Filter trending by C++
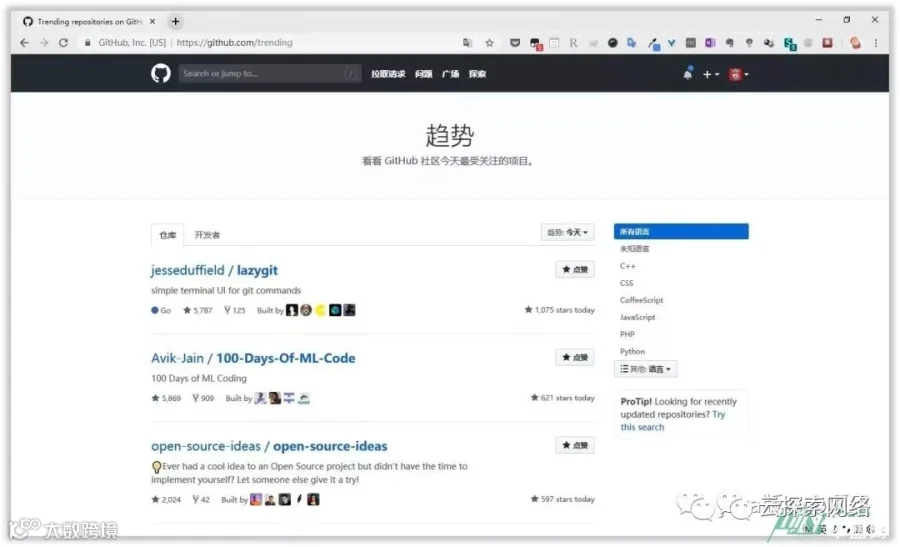900x547 pixels. pyautogui.click(x=627, y=266)
